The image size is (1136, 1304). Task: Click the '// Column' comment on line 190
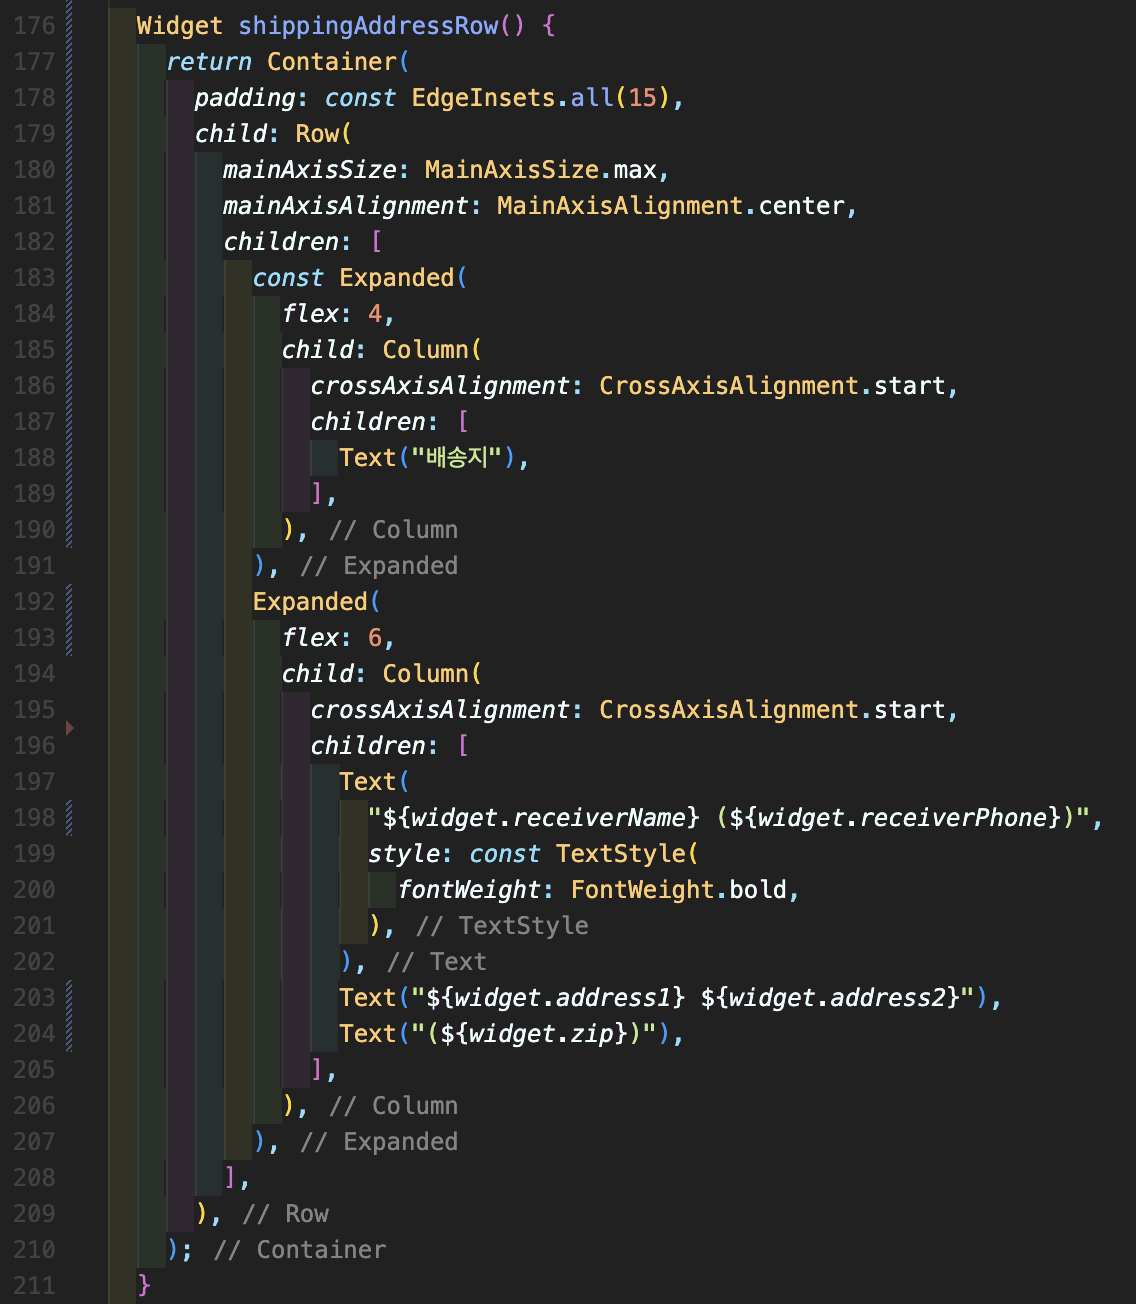394,530
